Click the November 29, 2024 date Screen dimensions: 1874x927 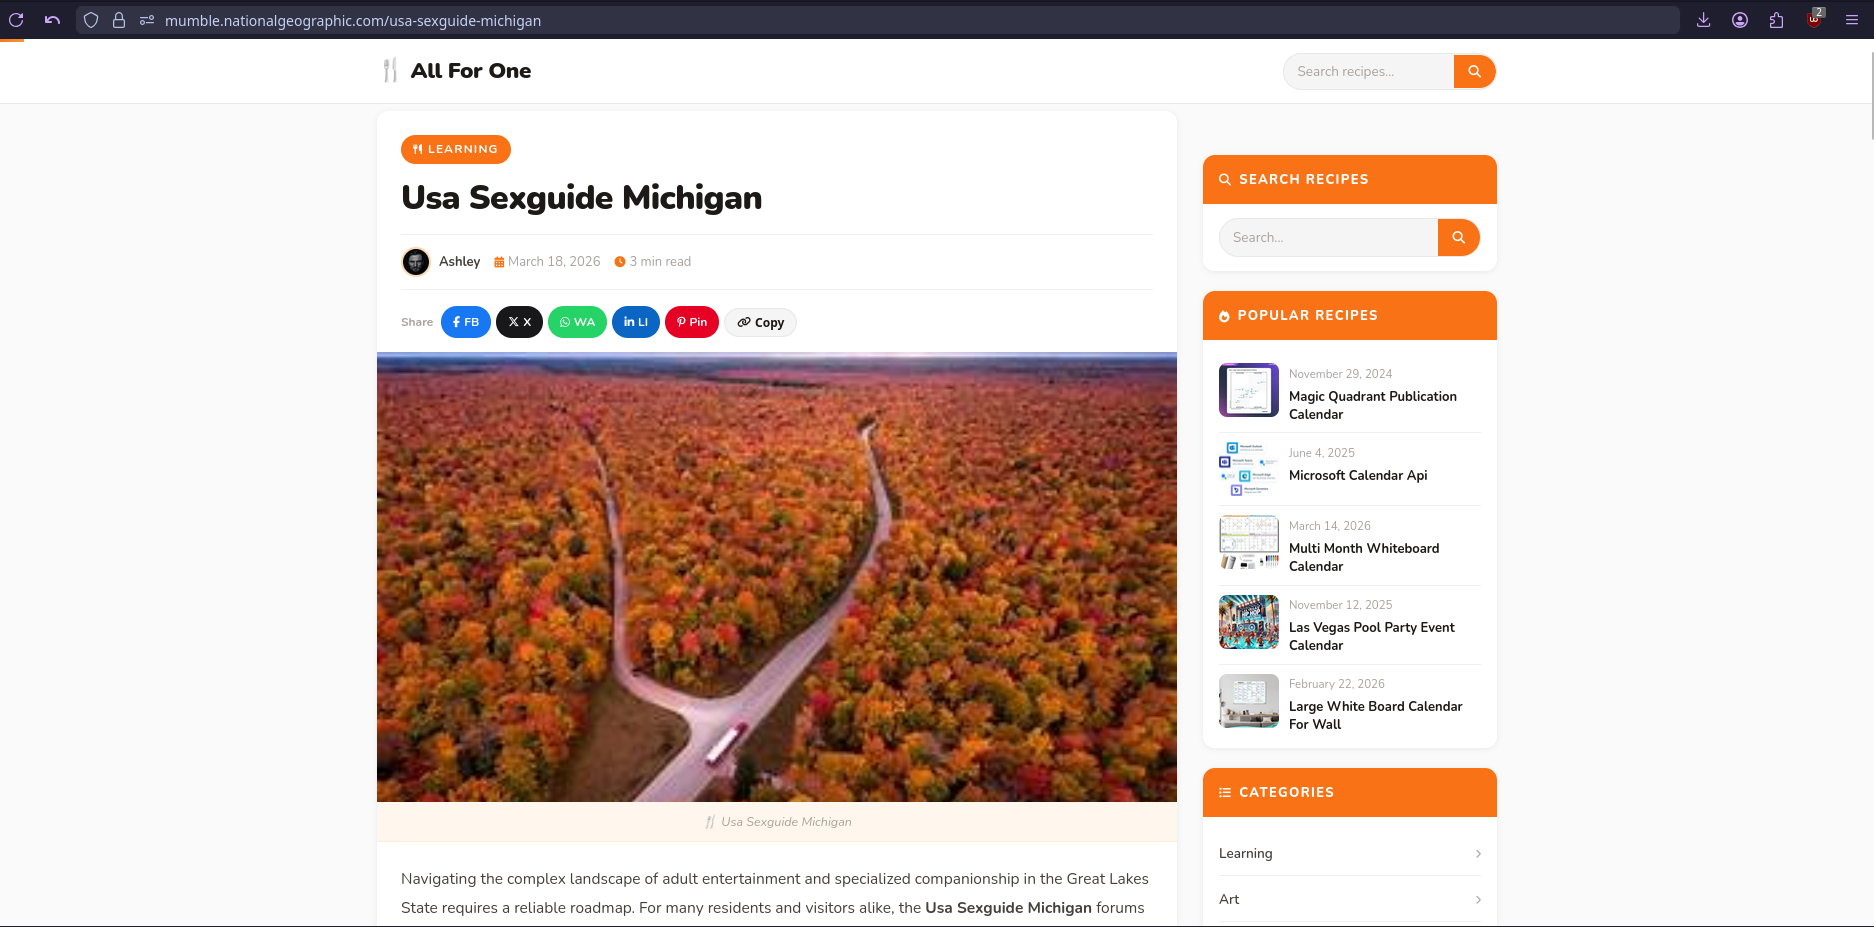[x=1340, y=374]
